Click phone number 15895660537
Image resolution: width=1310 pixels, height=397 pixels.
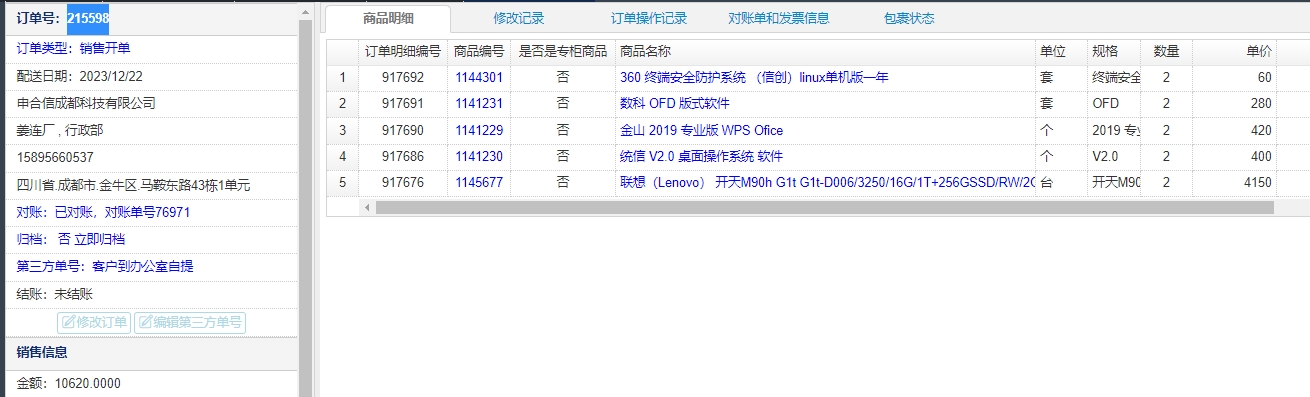[55, 157]
